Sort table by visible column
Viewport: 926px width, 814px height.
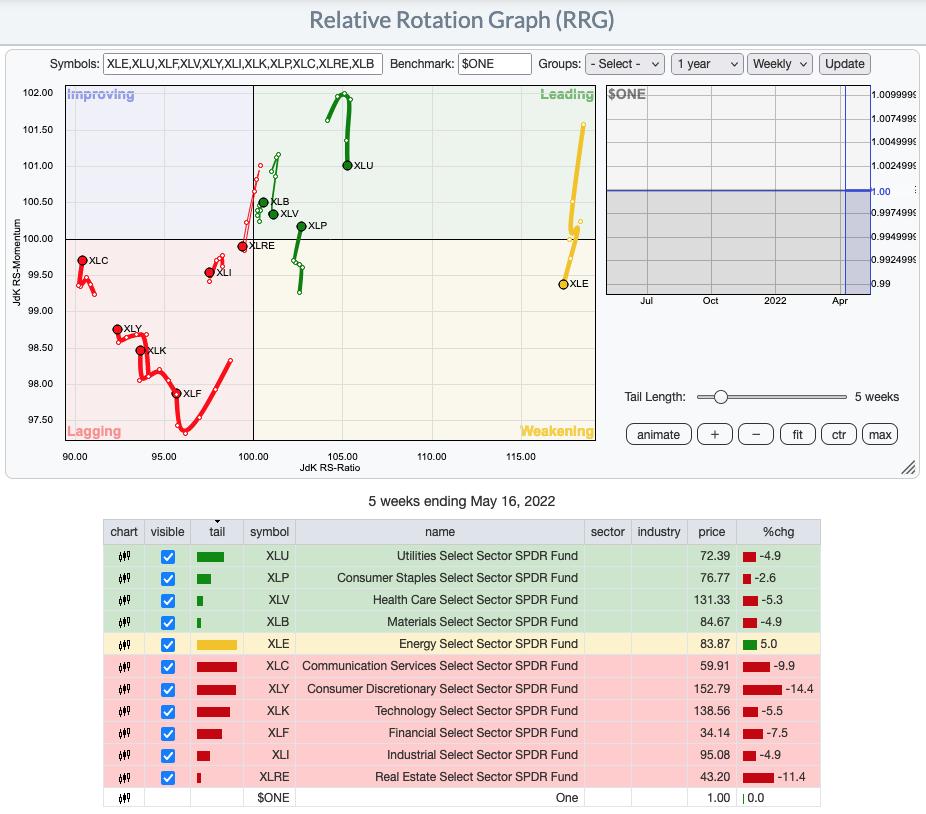pyautogui.click(x=167, y=532)
